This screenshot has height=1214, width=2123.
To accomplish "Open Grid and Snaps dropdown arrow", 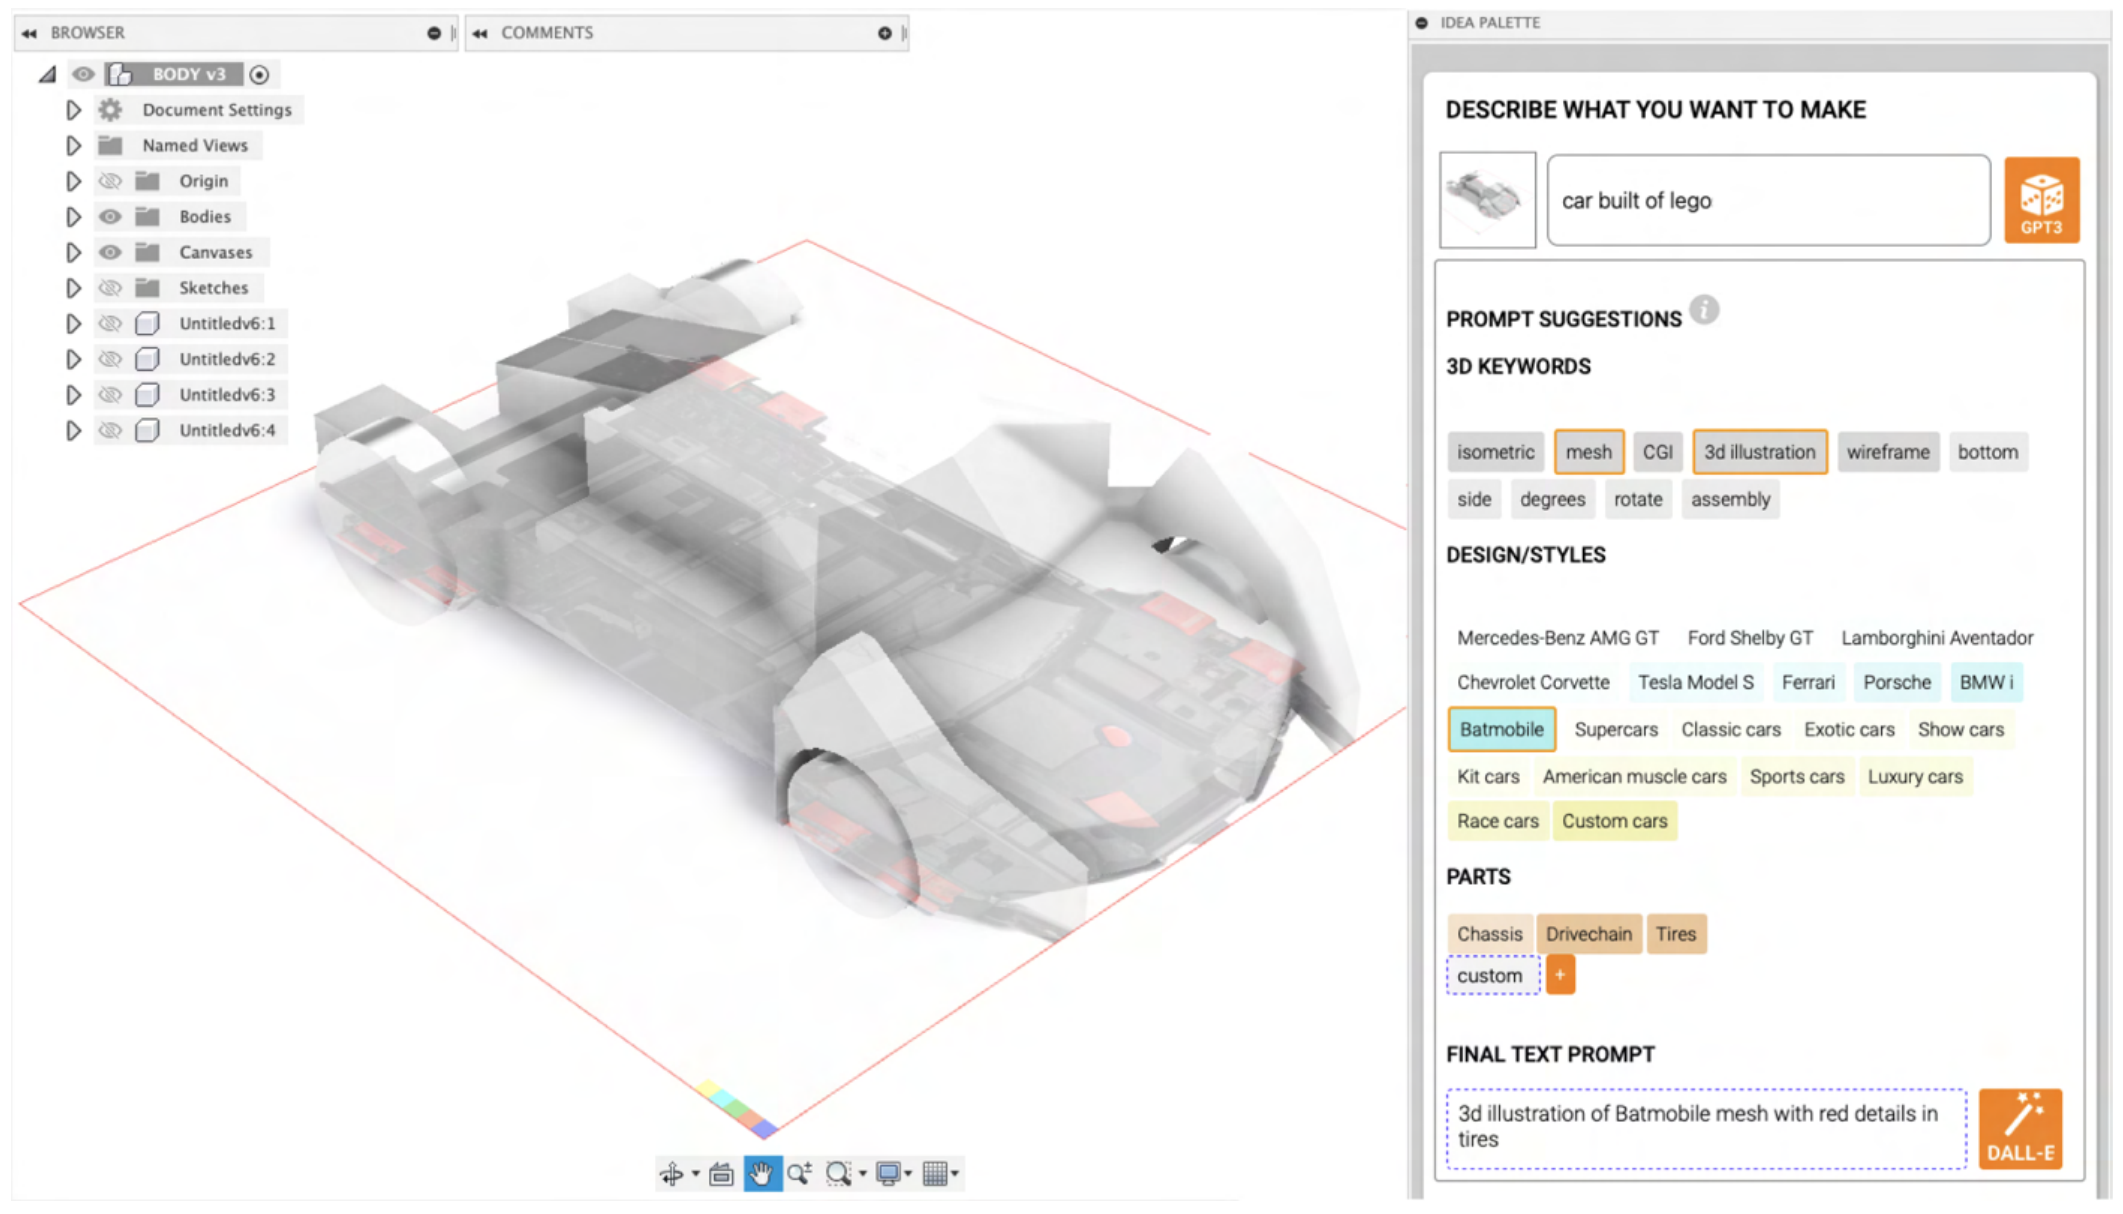I will tap(955, 1174).
